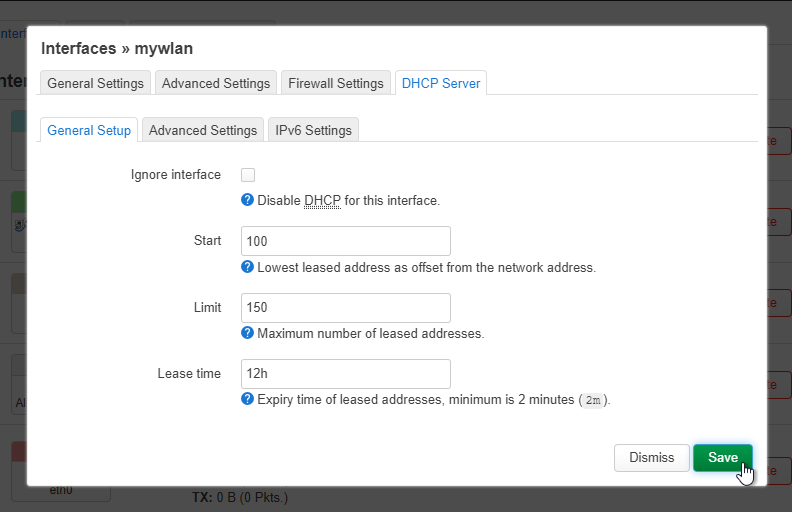
Task: Click the DHCP abbreviation in the help text
Action: point(322,200)
